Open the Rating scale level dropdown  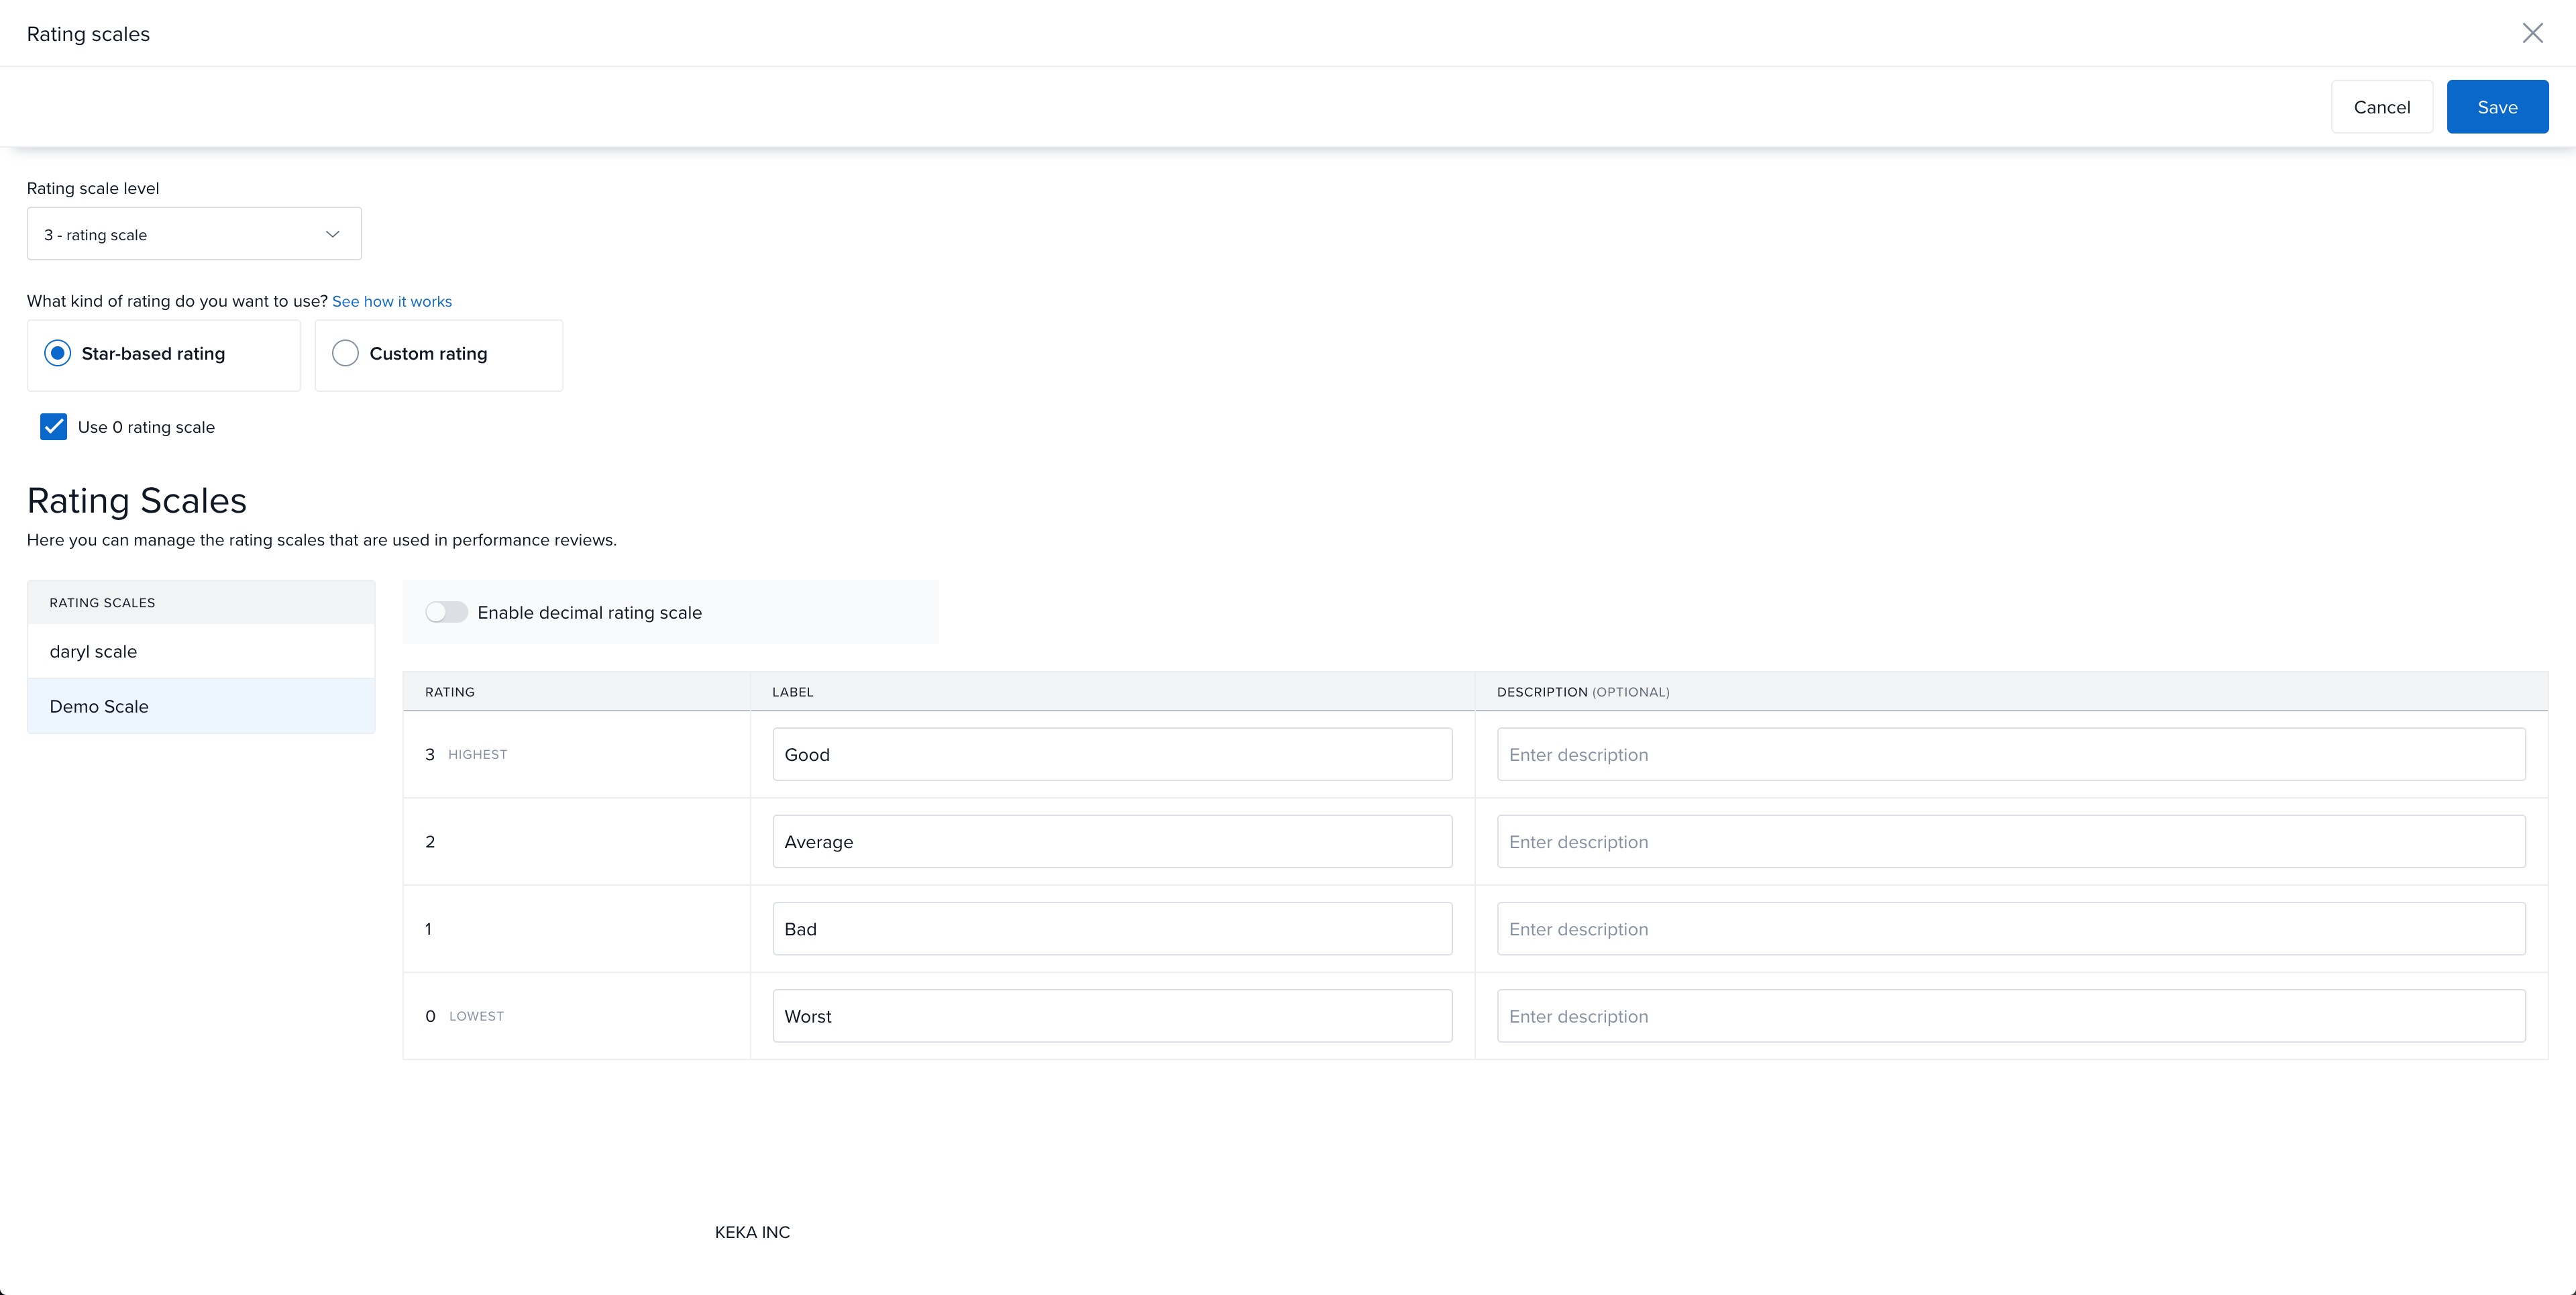click(193, 234)
